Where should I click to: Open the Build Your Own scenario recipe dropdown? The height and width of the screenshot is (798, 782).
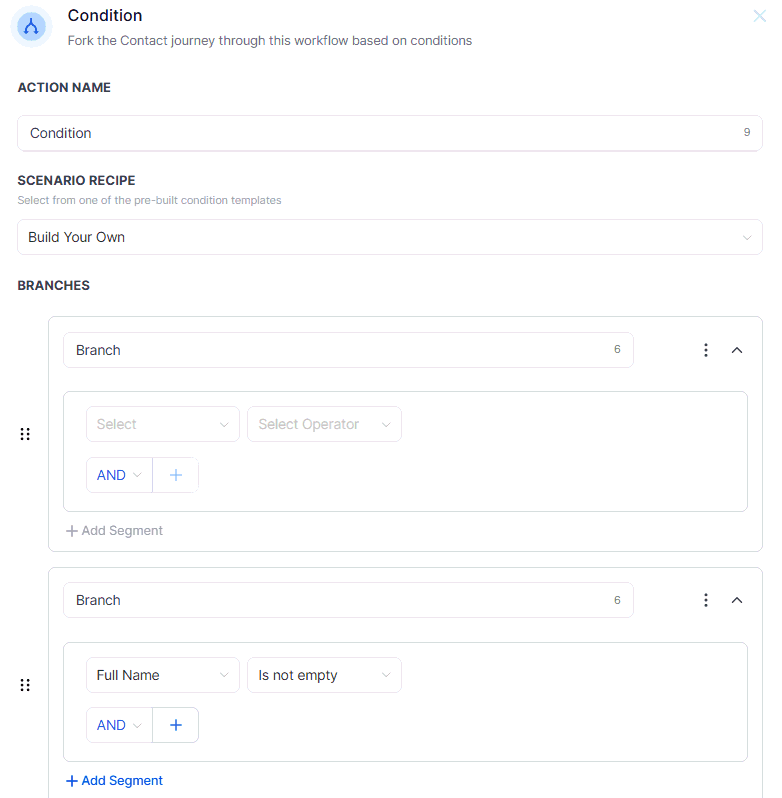click(389, 237)
